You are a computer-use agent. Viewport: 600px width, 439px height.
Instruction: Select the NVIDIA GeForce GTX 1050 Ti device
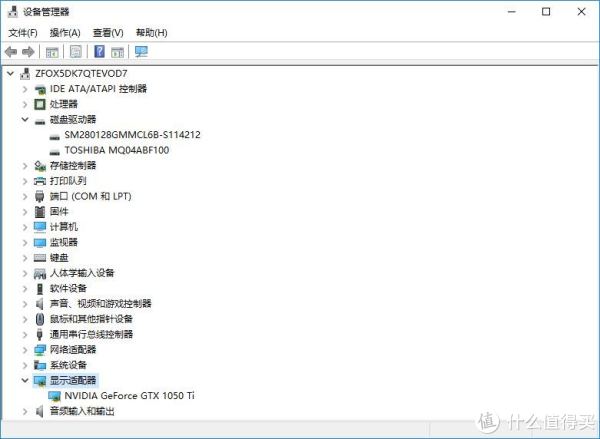(x=129, y=396)
